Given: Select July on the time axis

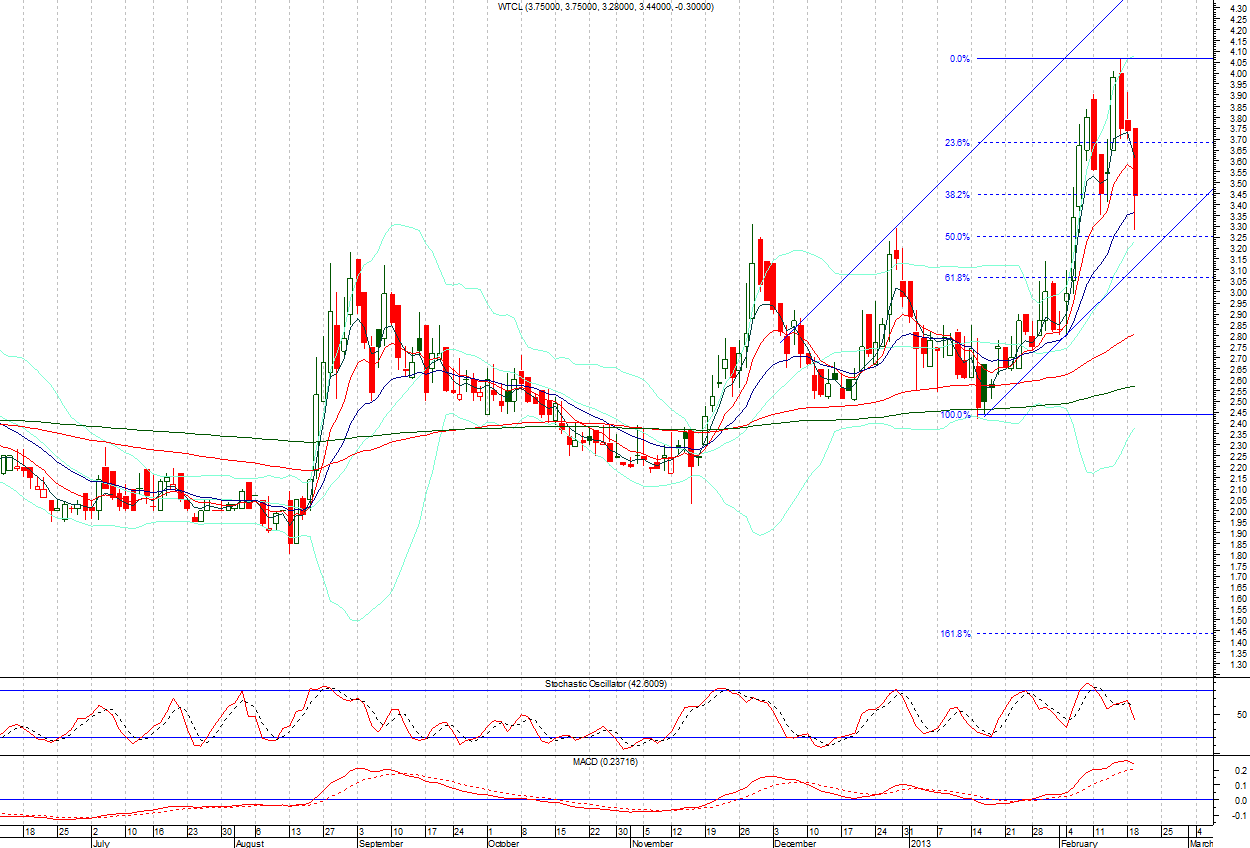Looking at the screenshot, I should [102, 843].
